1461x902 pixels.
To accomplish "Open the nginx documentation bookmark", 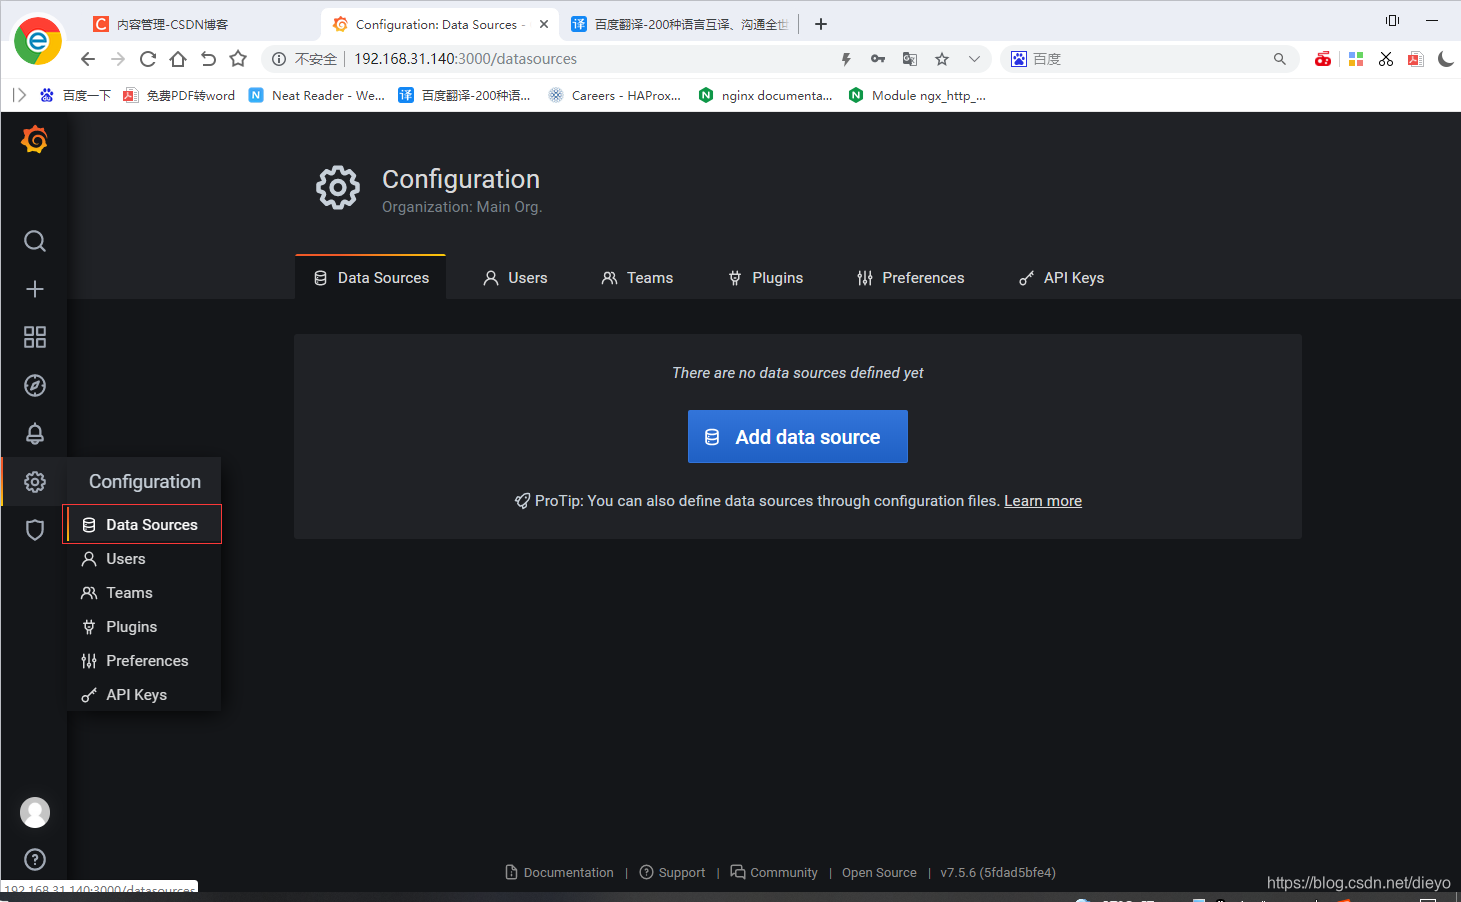I will coord(766,95).
